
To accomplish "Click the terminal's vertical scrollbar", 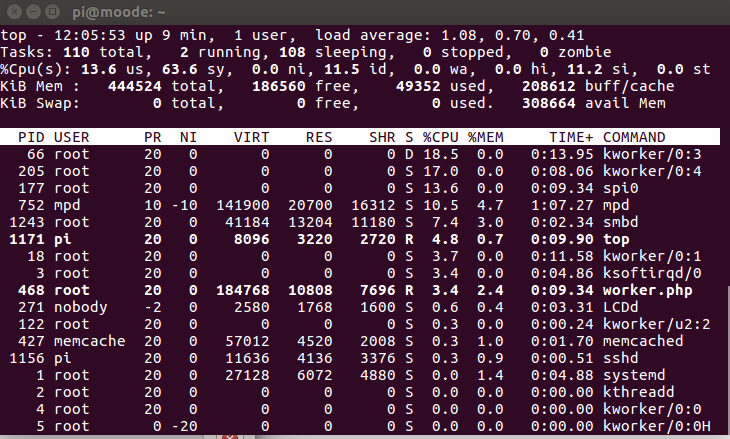I will (x=727, y=358).
